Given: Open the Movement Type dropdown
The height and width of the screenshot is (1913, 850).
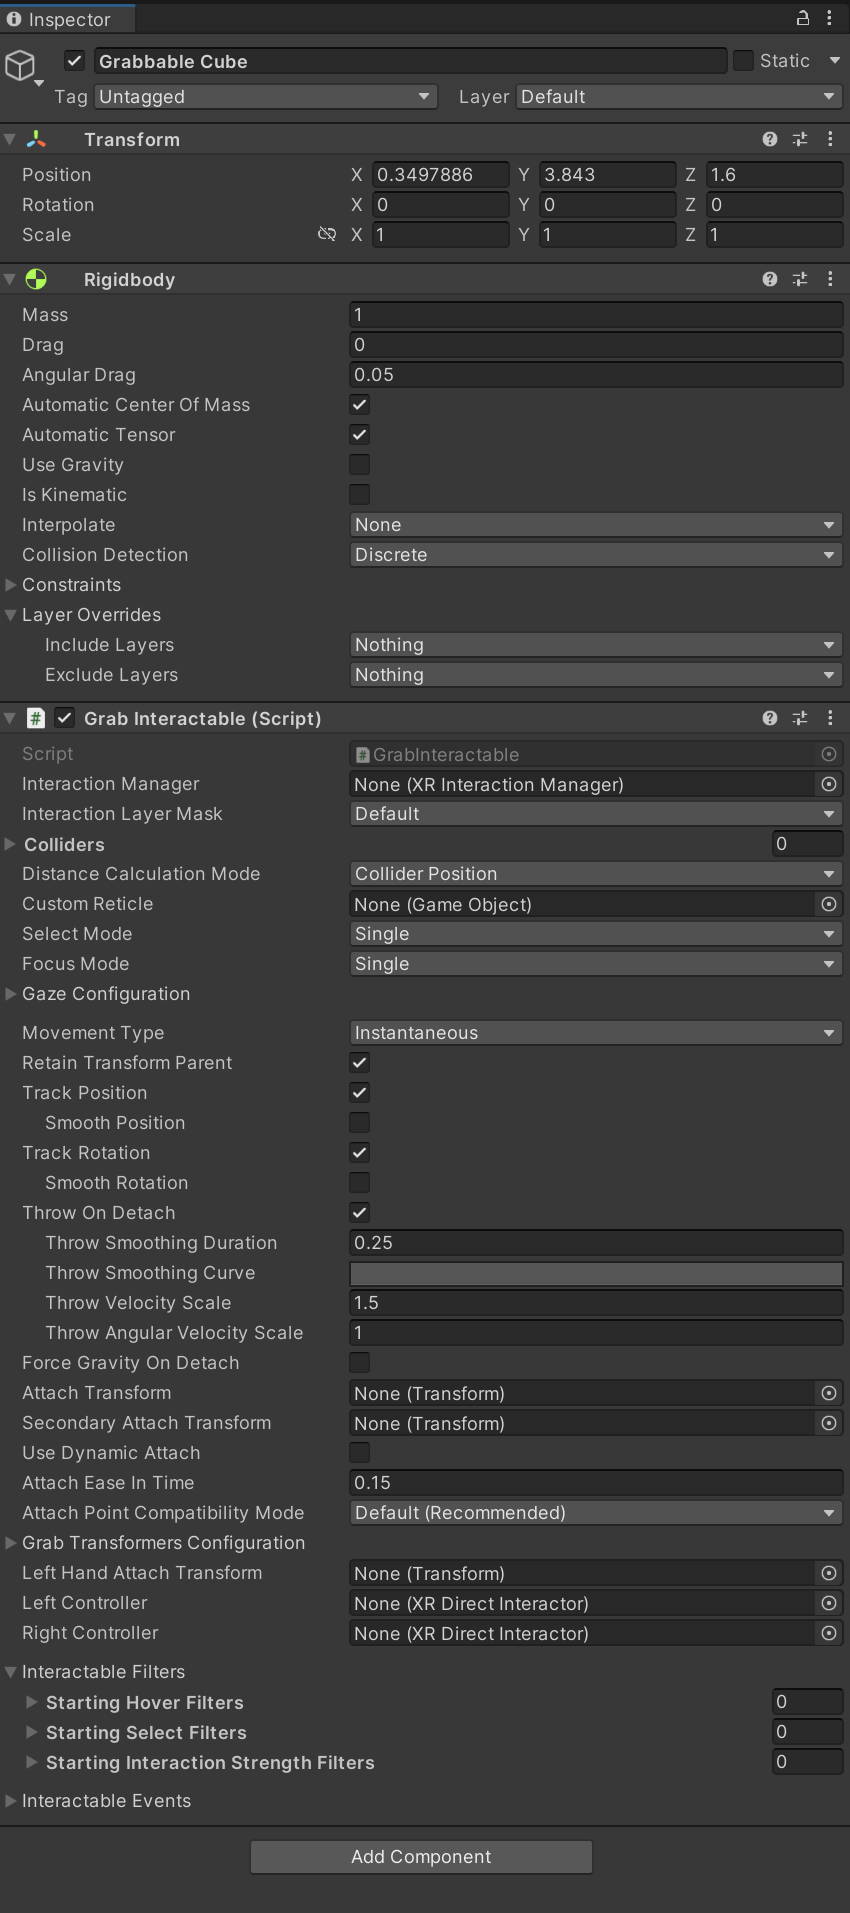Looking at the screenshot, I should point(596,1033).
